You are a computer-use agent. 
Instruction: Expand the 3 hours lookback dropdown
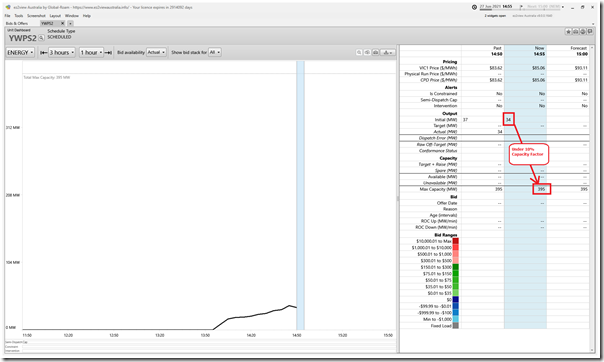click(x=62, y=52)
